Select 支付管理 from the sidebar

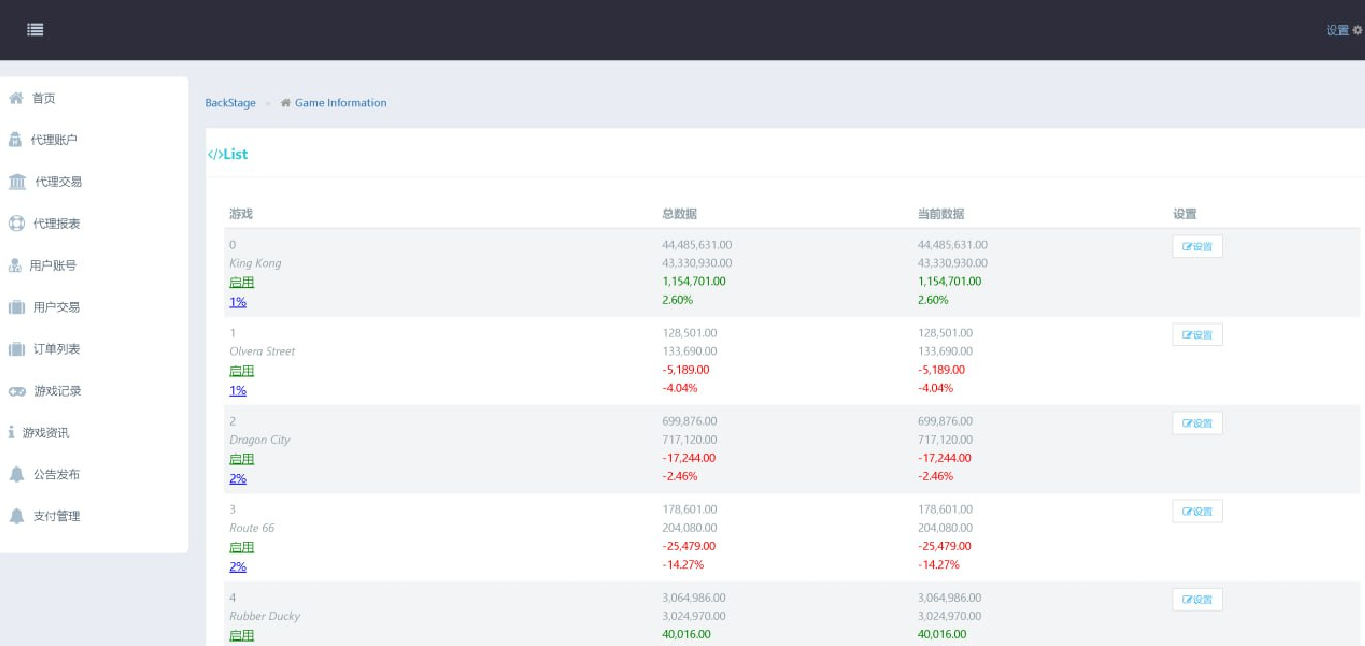[x=57, y=516]
